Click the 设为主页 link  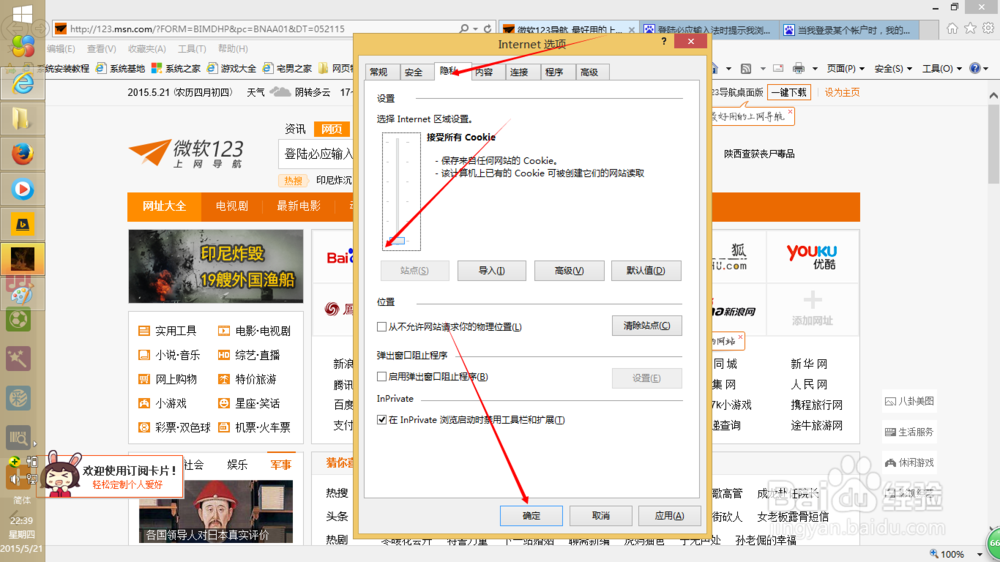pyautogui.click(x=842, y=92)
